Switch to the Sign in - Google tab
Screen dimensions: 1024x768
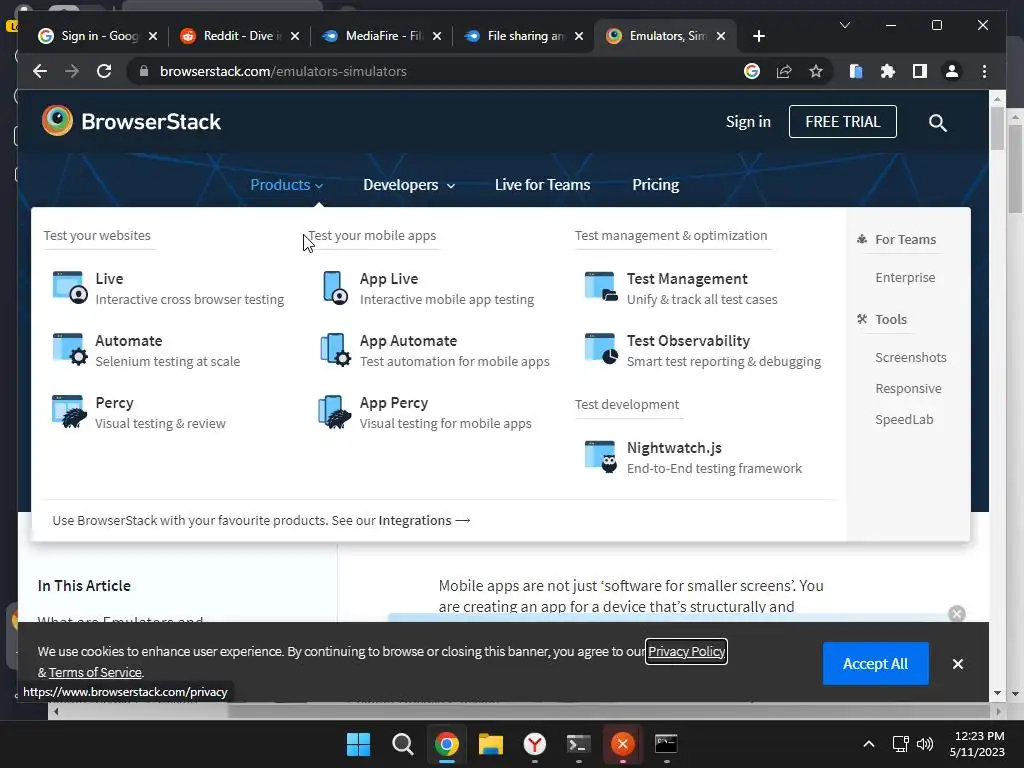[x=99, y=36]
